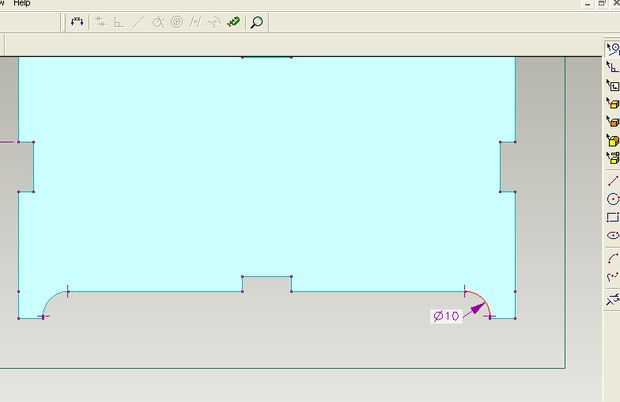This screenshot has height=402, width=620.
Task: Select the Circle drawing tool
Action: 613,199
